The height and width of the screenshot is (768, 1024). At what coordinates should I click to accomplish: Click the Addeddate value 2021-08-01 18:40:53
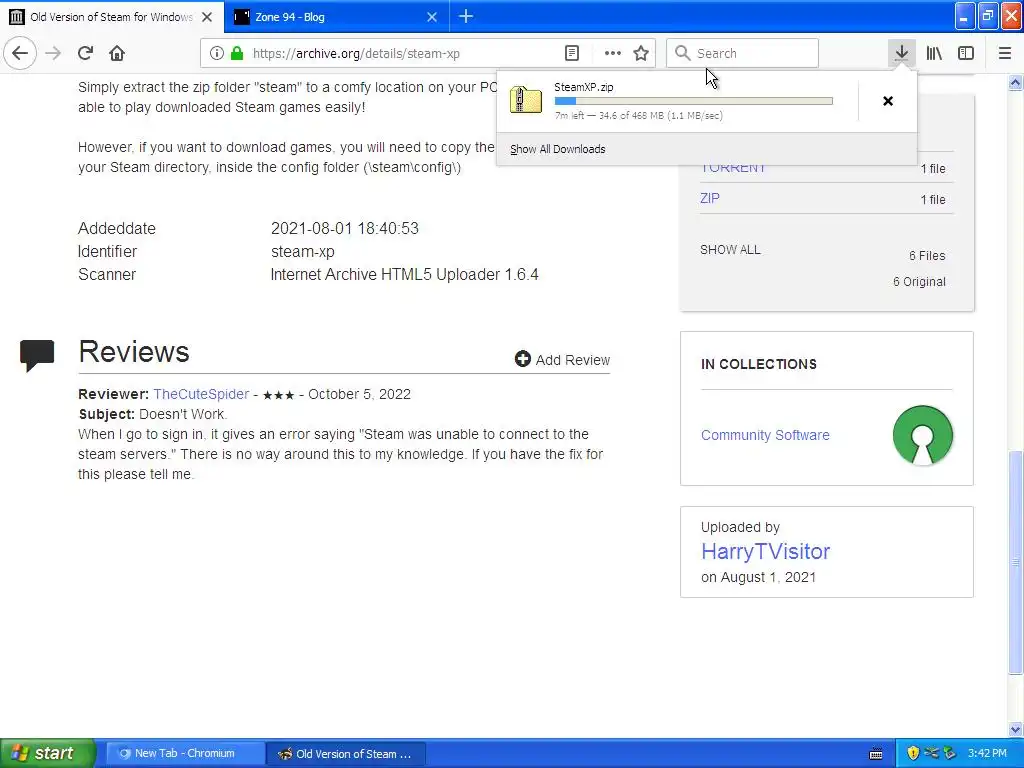pos(345,229)
